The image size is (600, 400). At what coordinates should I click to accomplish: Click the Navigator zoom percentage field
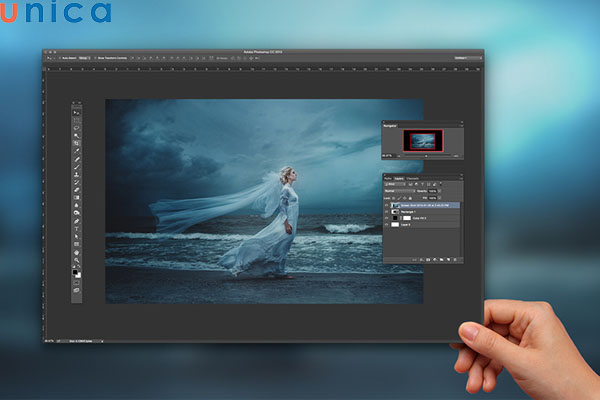coord(387,156)
